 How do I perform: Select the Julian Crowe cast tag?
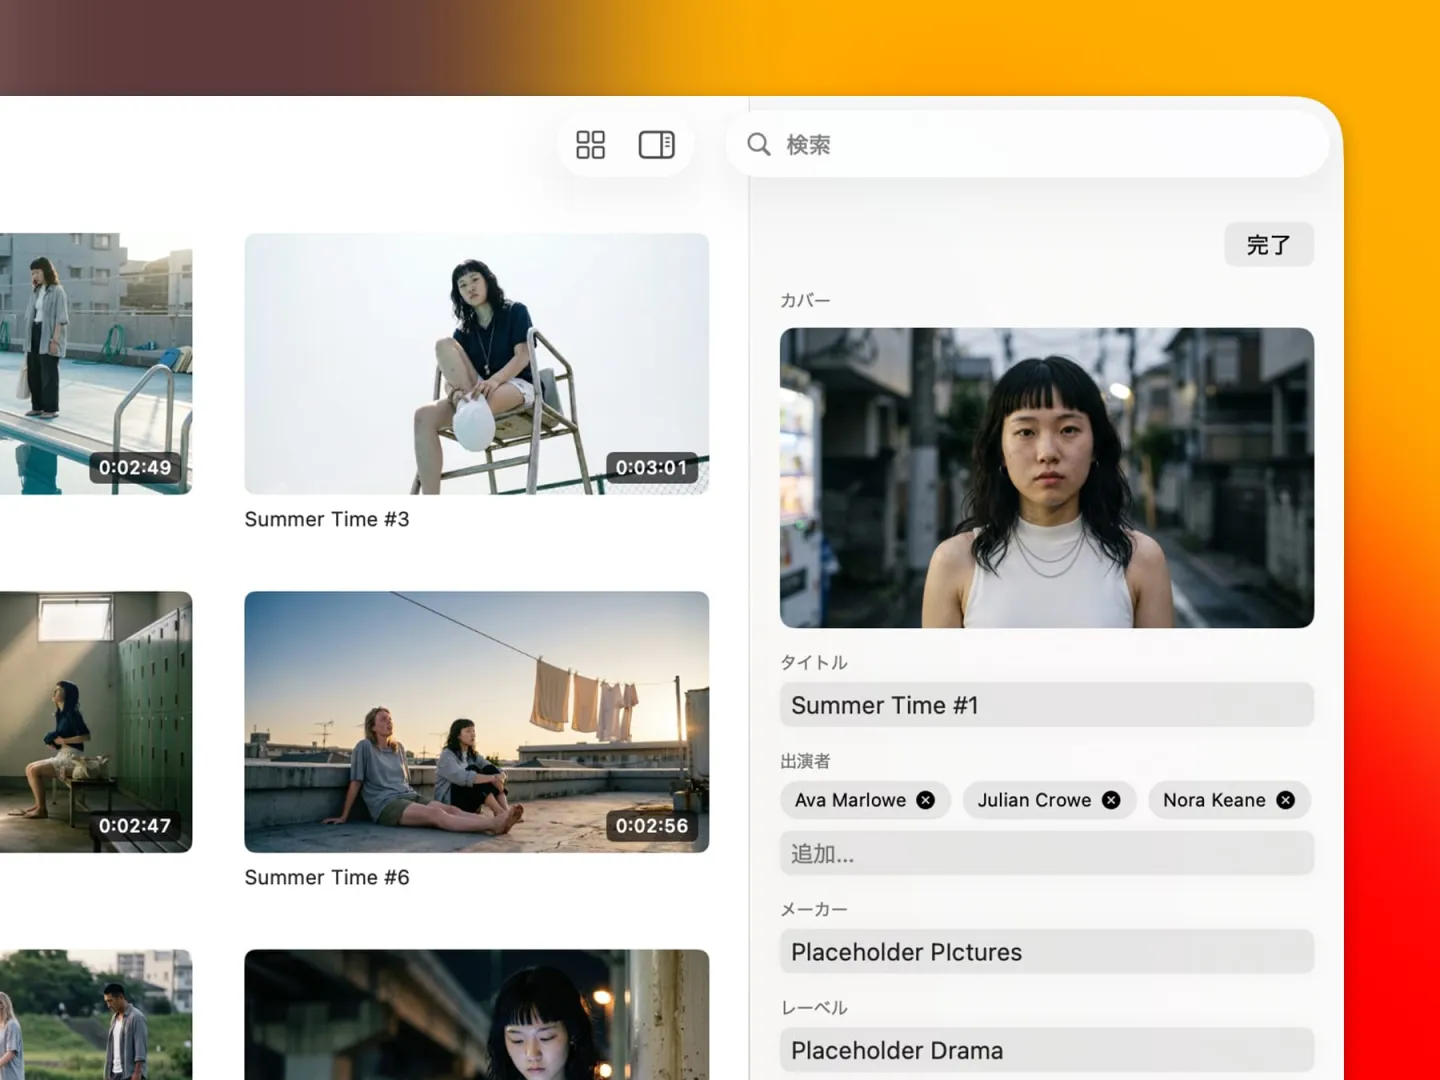coord(1050,800)
